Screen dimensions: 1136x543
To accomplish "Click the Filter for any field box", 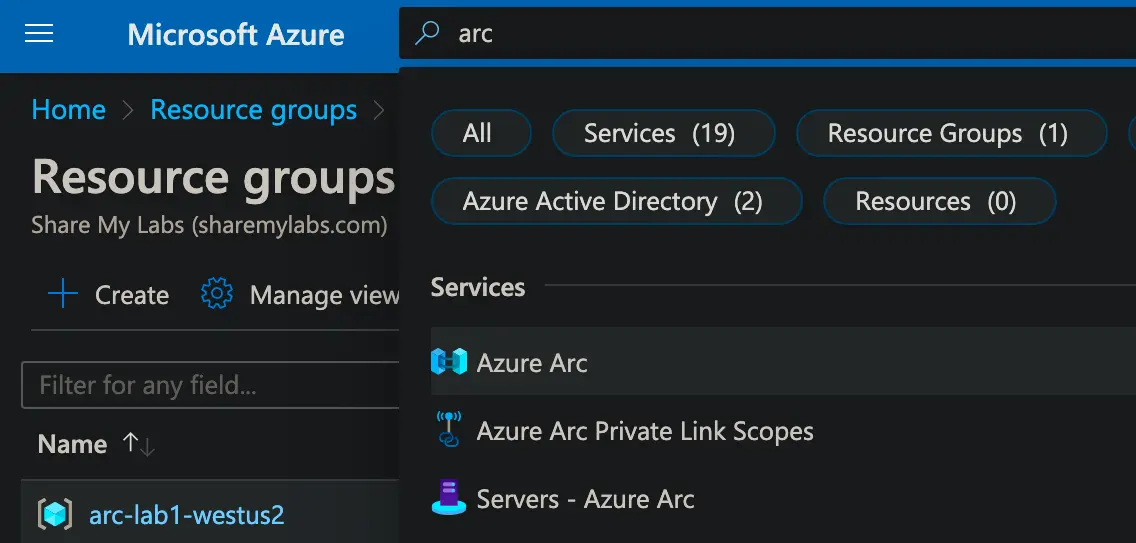I will click(x=210, y=385).
